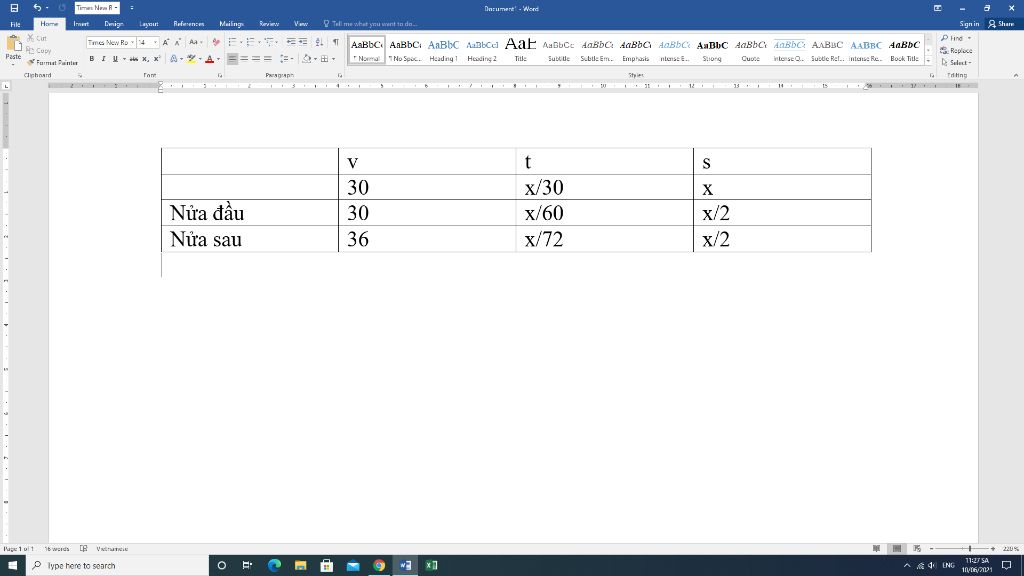Open Ribbon Display Options icon
The width and height of the screenshot is (1024, 576).
937,8
